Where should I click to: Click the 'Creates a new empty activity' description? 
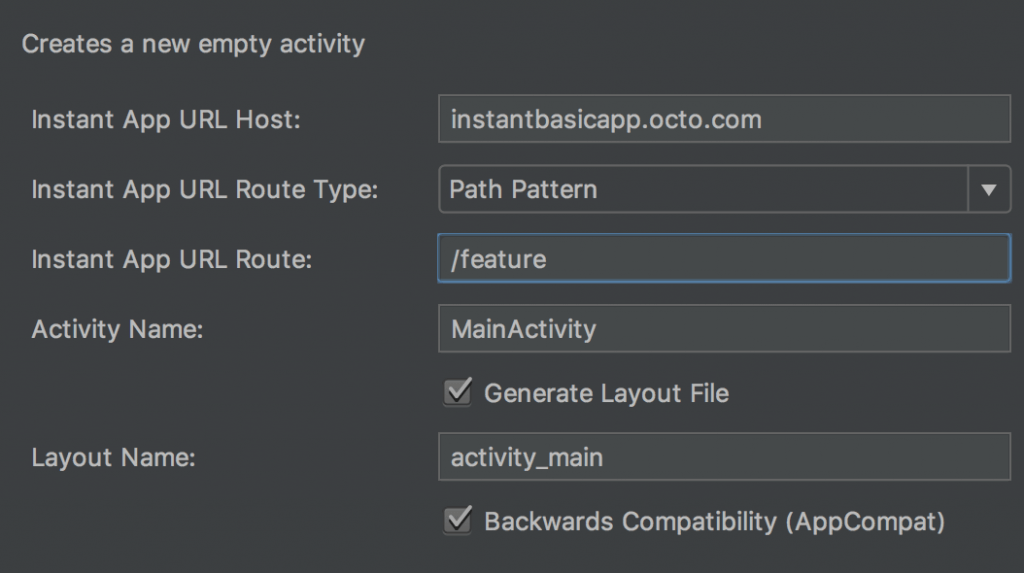[x=193, y=44]
